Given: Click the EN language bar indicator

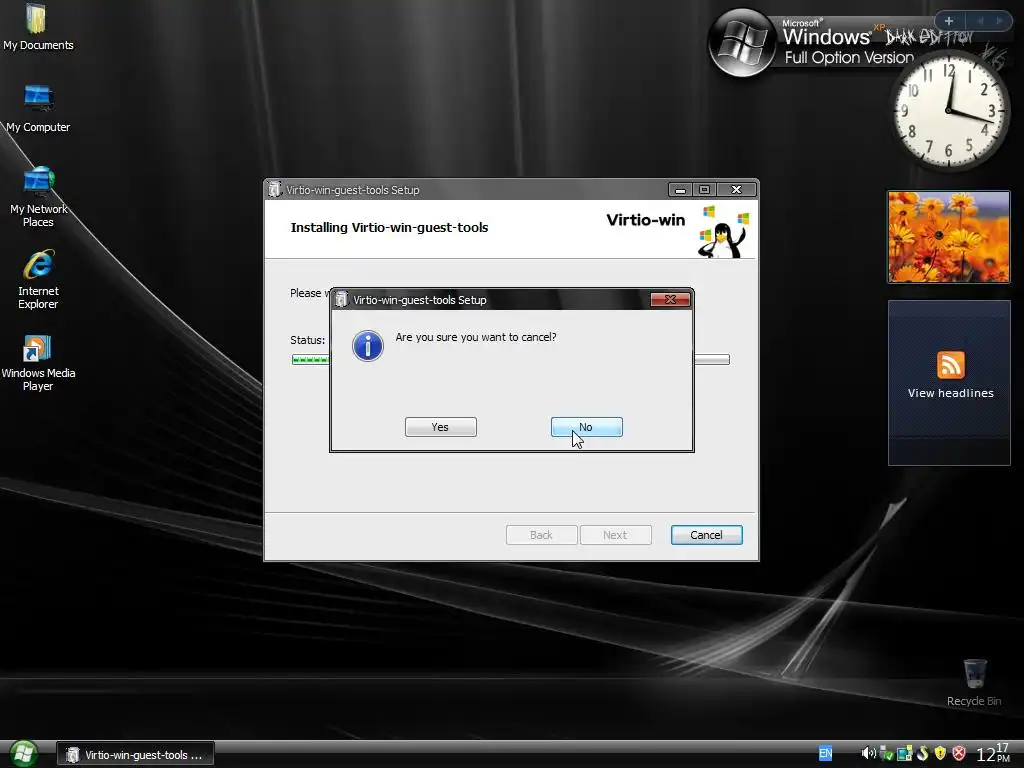Looking at the screenshot, I should pyautogui.click(x=825, y=754).
